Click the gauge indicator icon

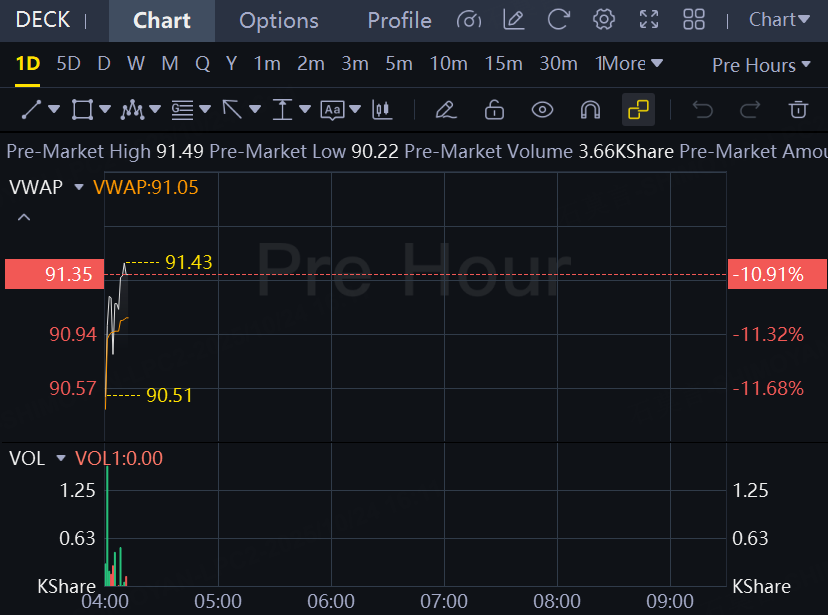[469, 20]
